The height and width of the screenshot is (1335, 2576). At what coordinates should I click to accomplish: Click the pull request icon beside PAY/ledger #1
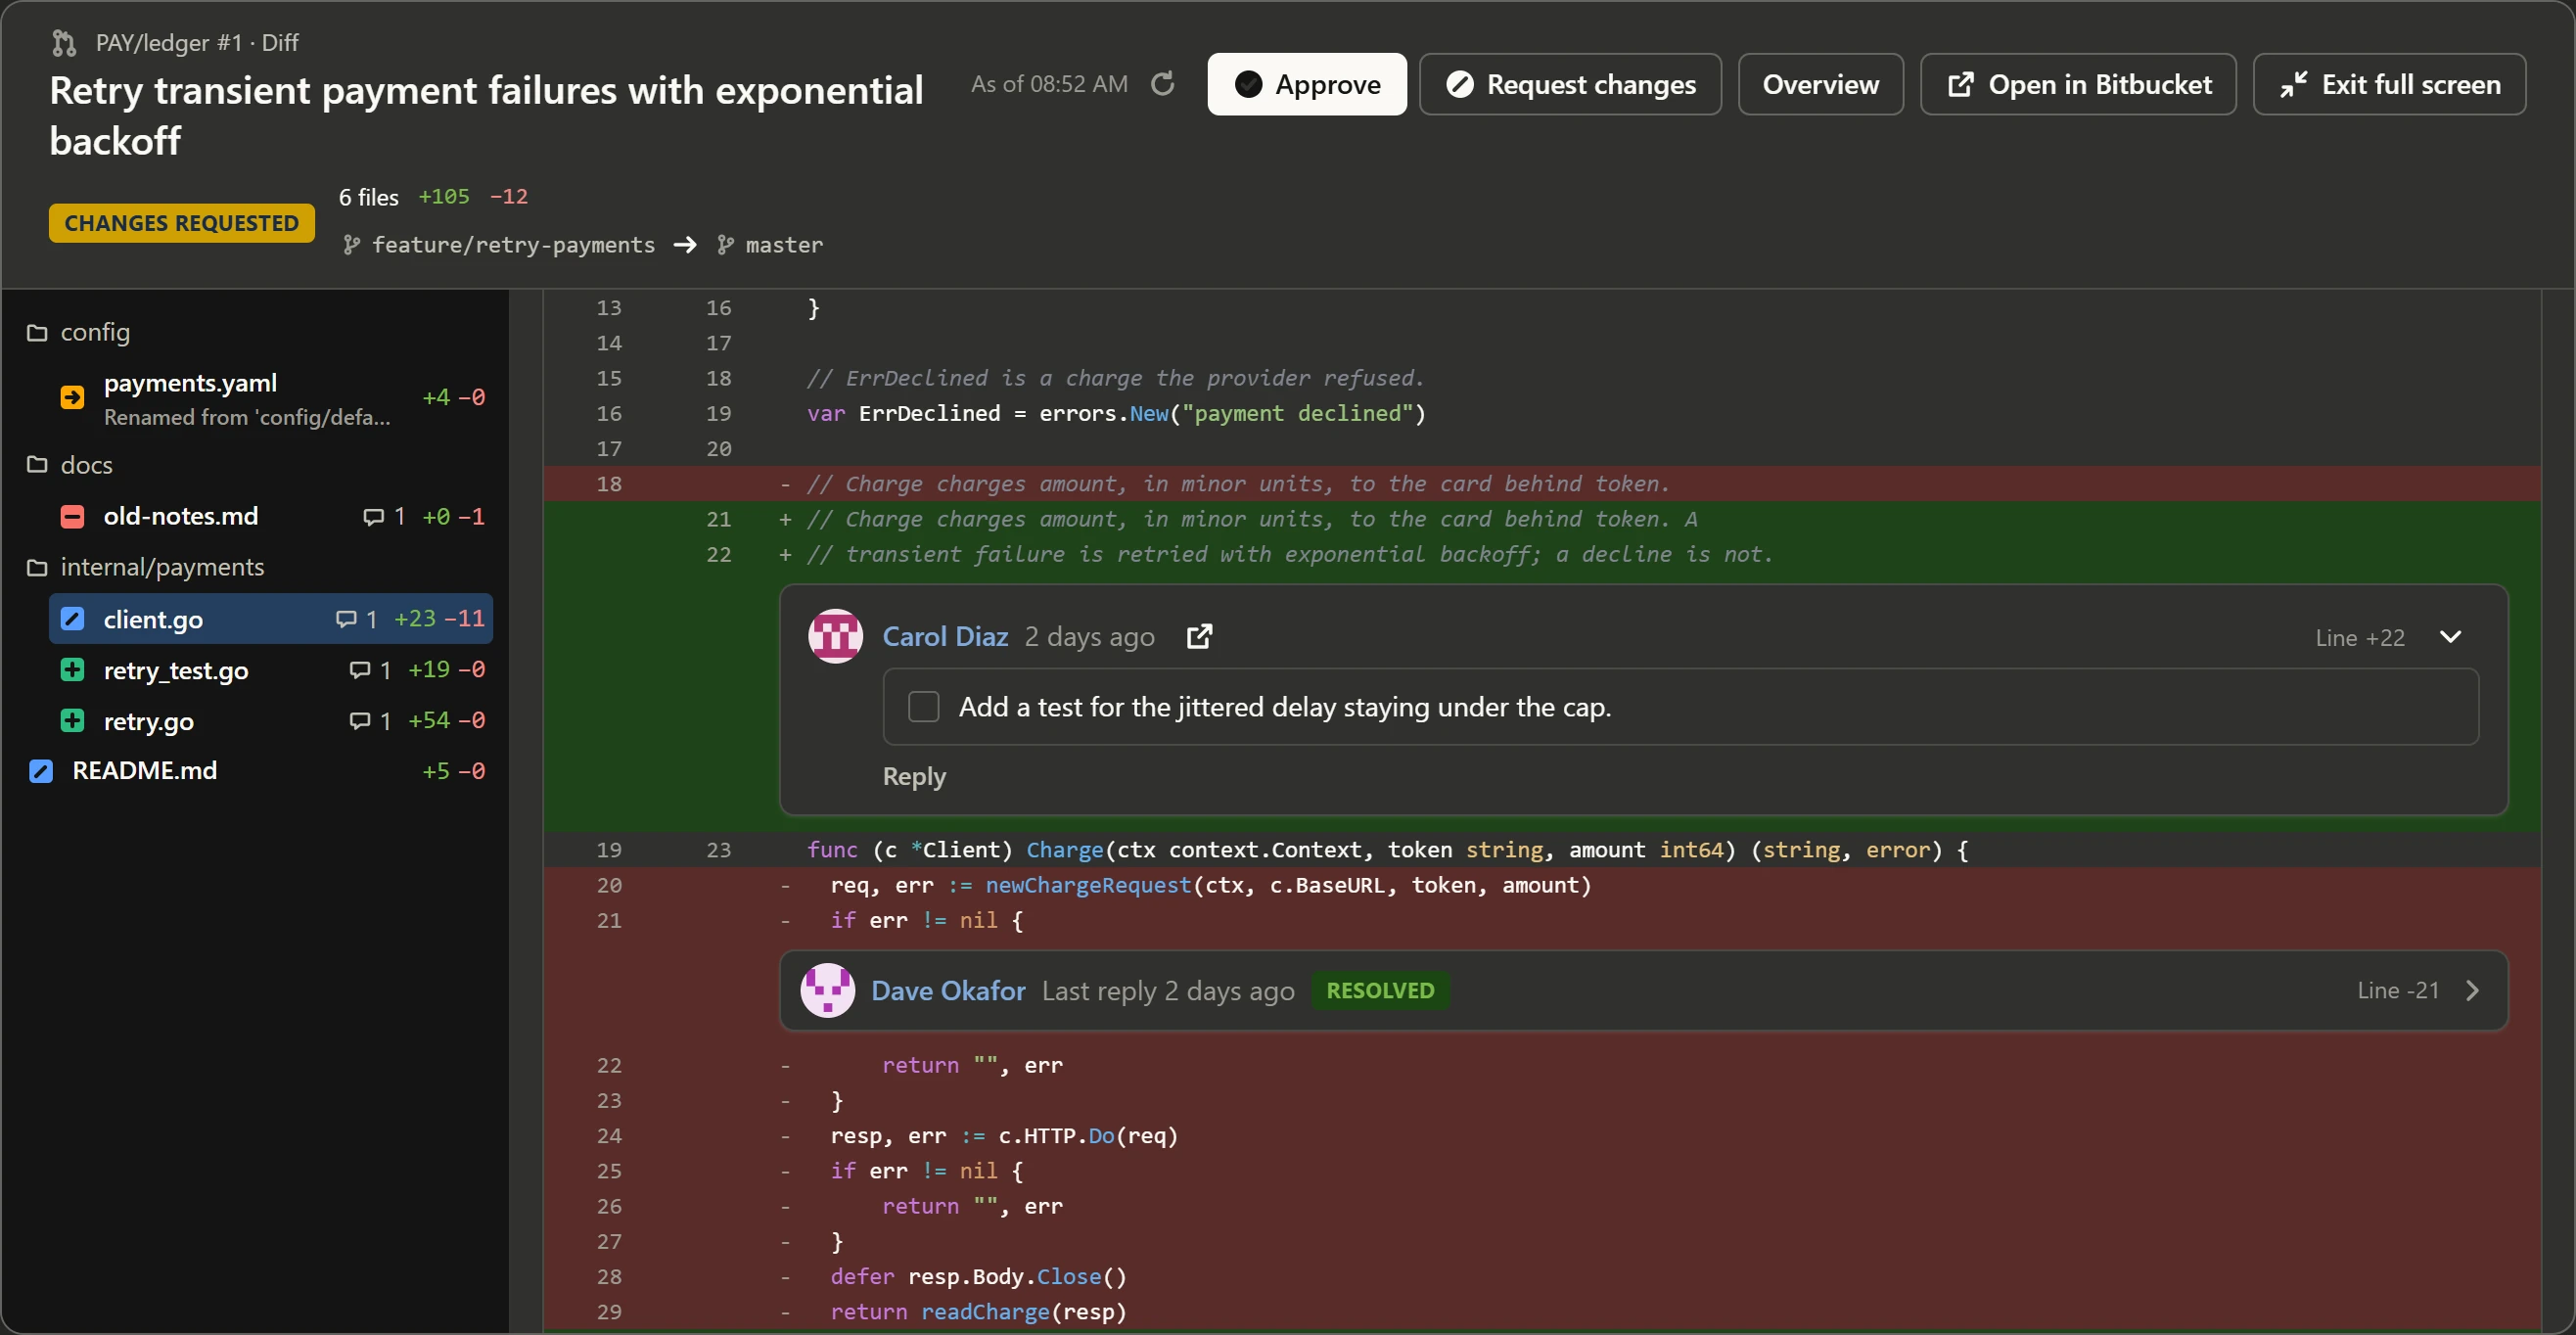(x=64, y=43)
